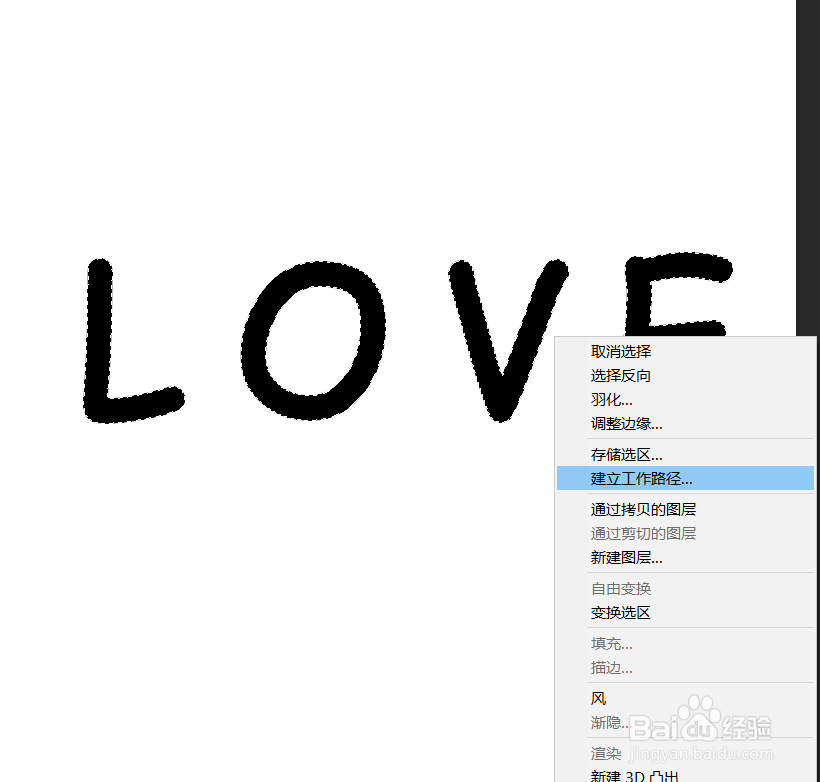Choose the 风 filter entry
The width and height of the screenshot is (820, 782).
pyautogui.click(x=685, y=698)
